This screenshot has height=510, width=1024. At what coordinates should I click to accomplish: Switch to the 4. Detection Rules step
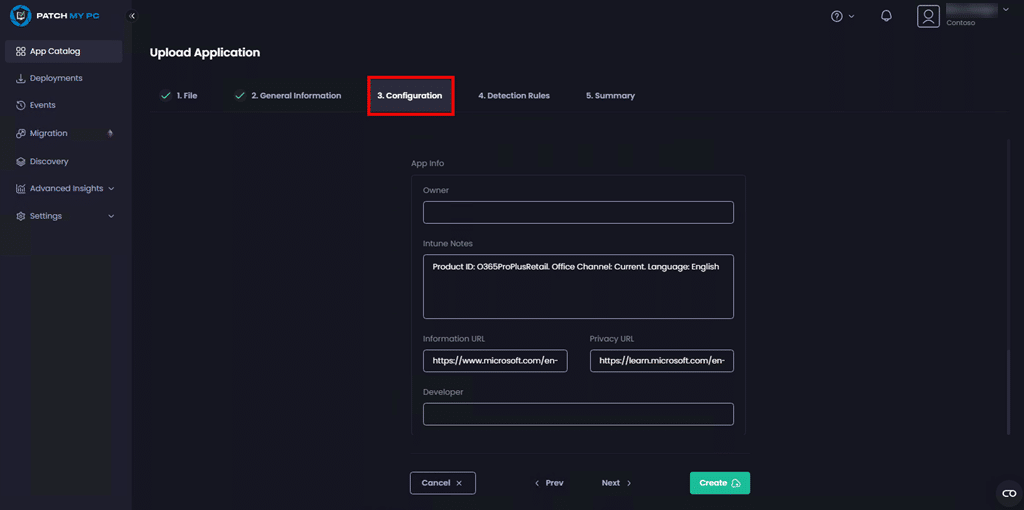click(513, 96)
